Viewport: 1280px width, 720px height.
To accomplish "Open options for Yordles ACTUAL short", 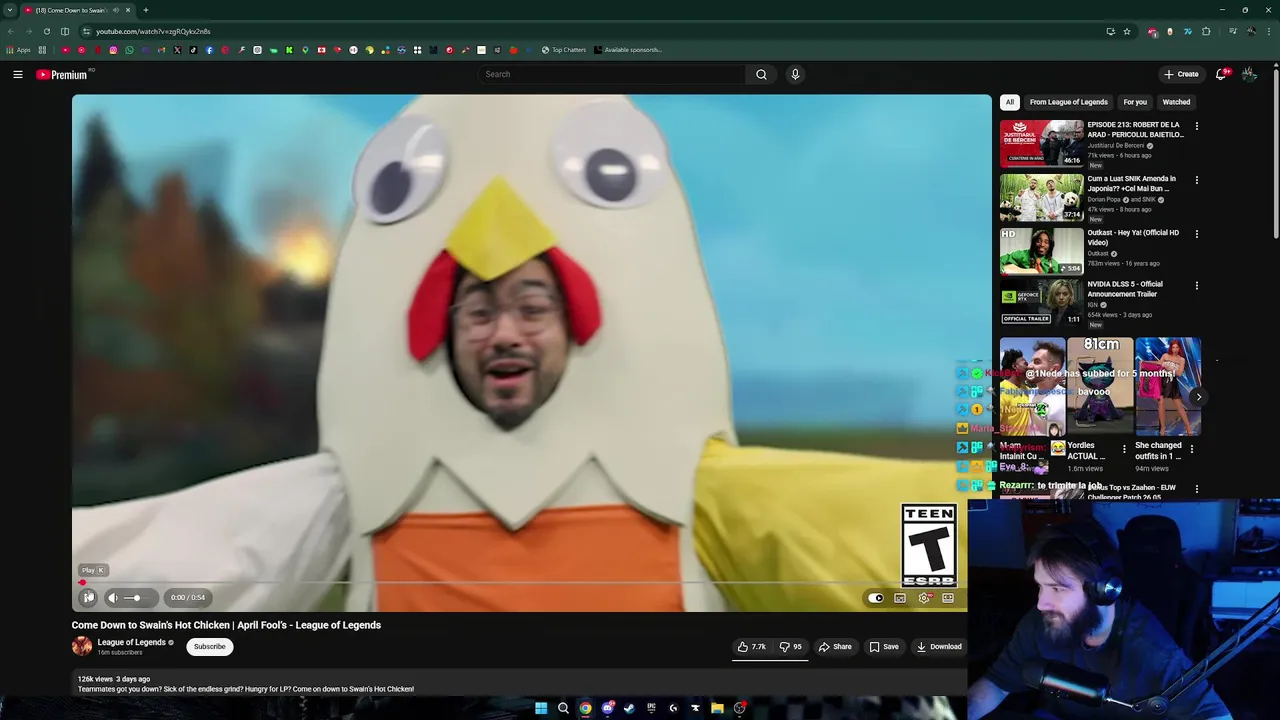I will [x=1124, y=449].
